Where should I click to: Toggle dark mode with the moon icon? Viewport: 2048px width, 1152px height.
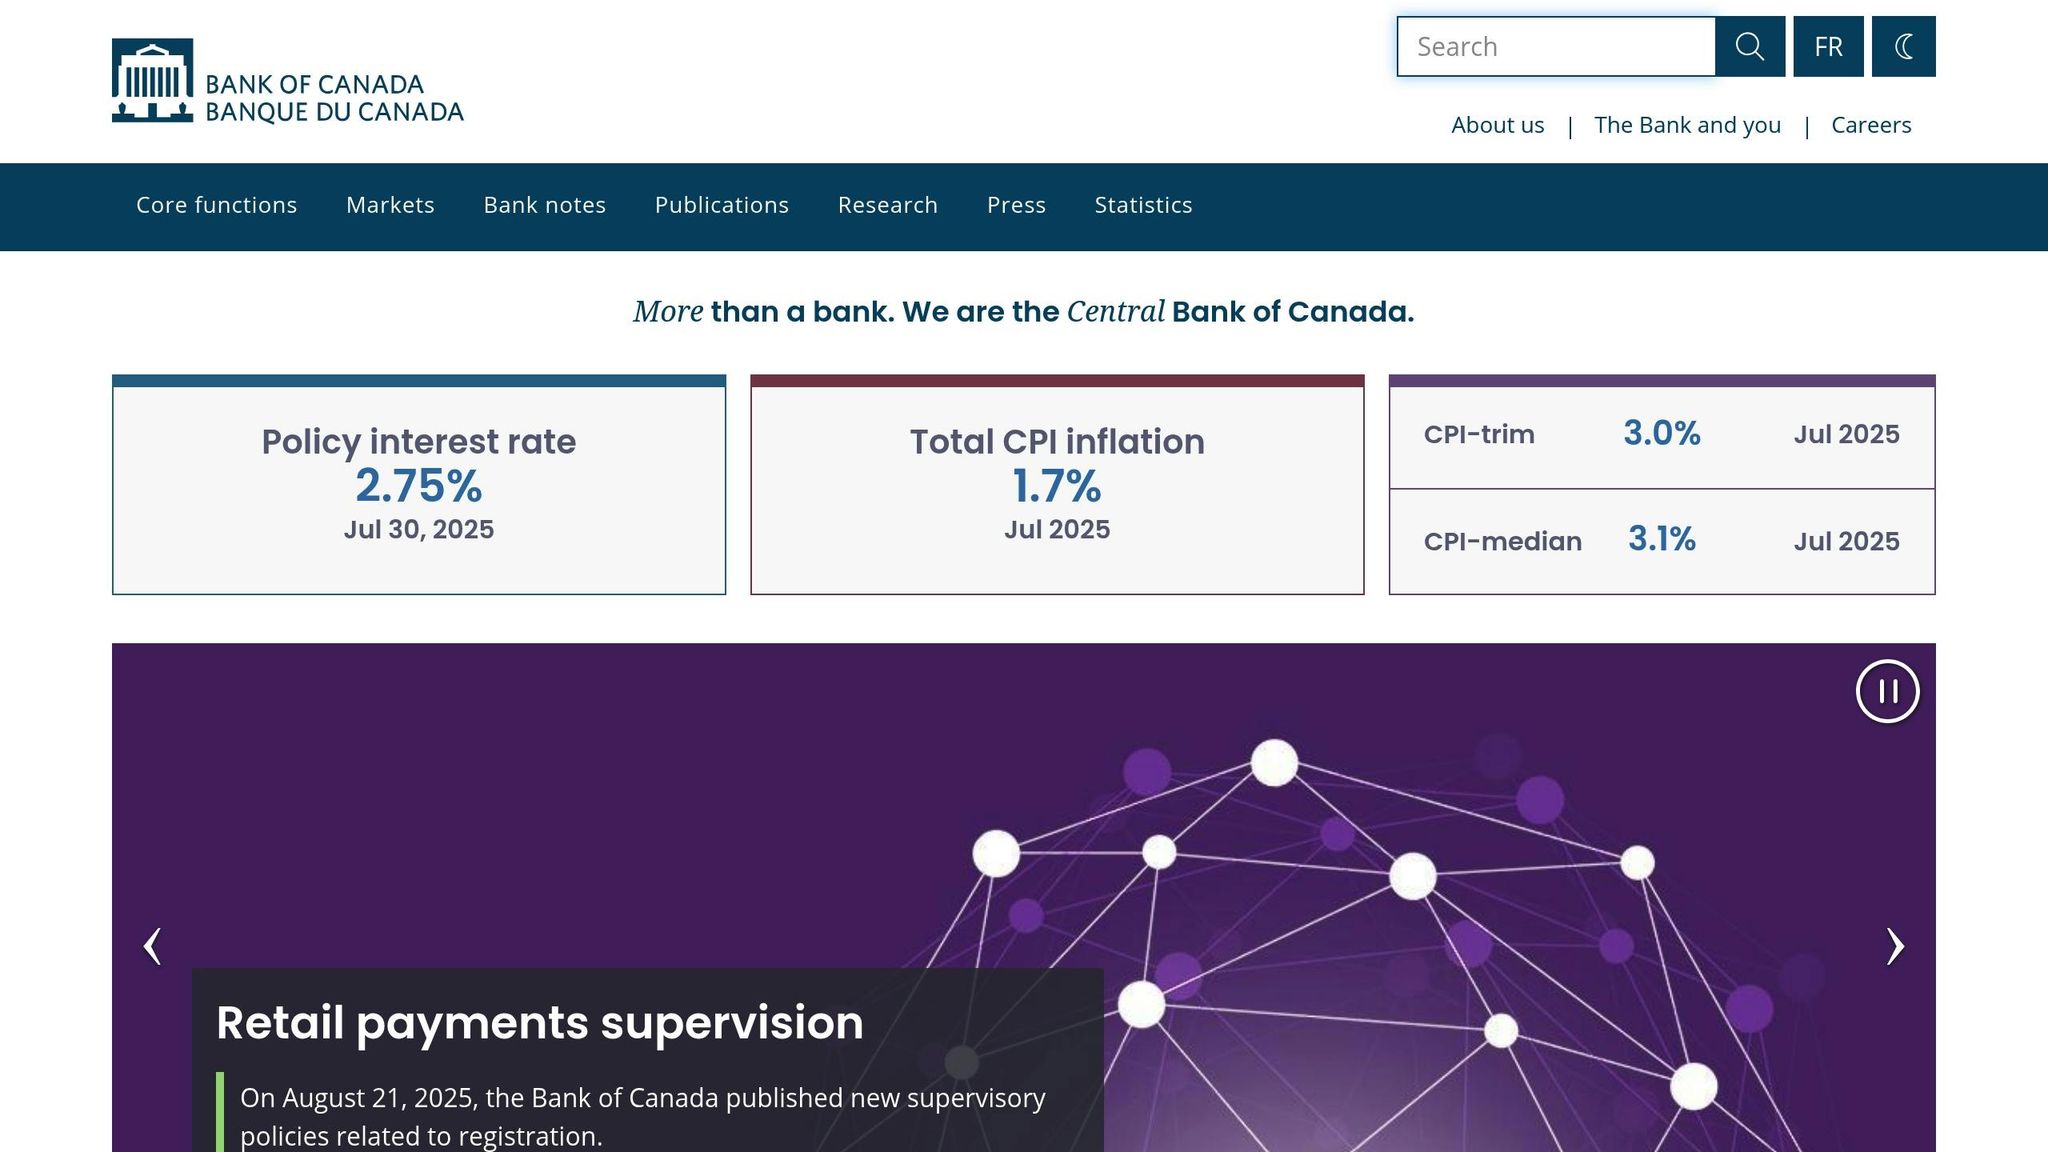pos(1903,46)
